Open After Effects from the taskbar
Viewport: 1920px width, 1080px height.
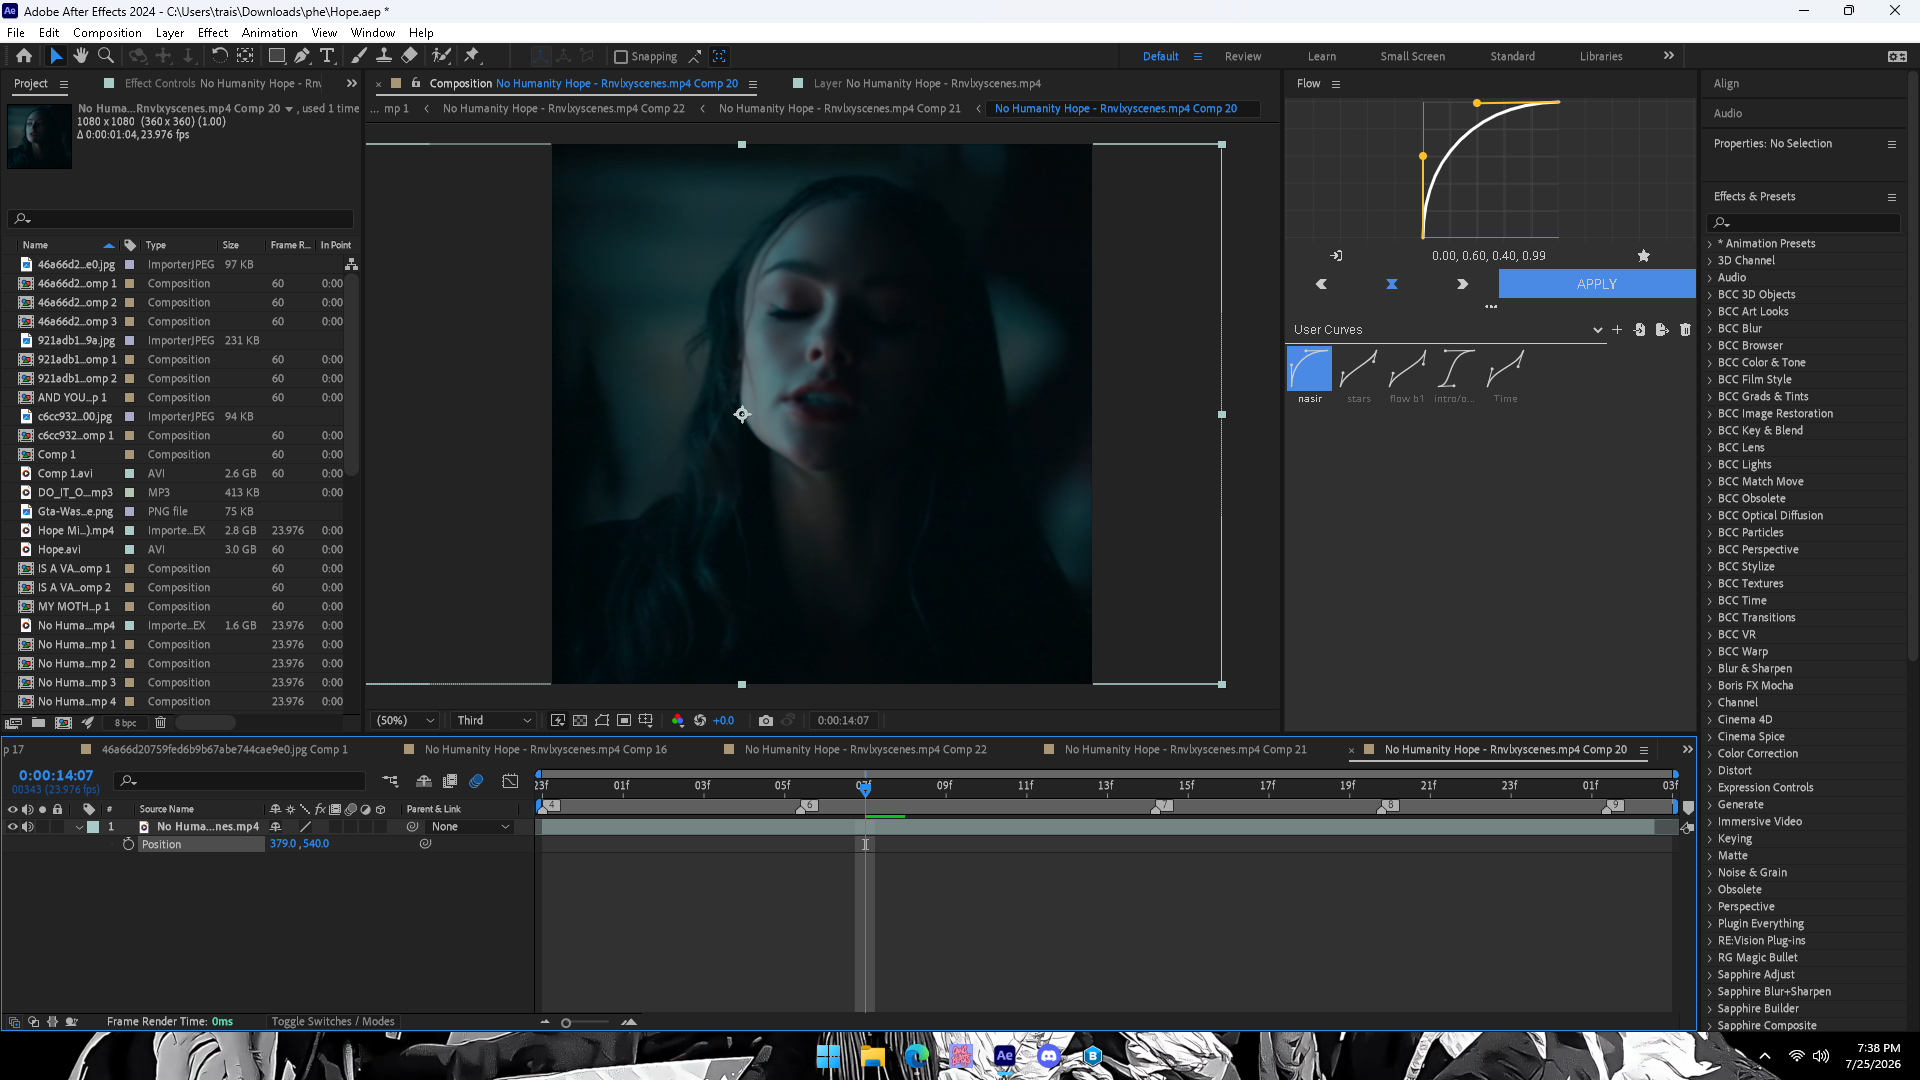[x=1004, y=1056]
